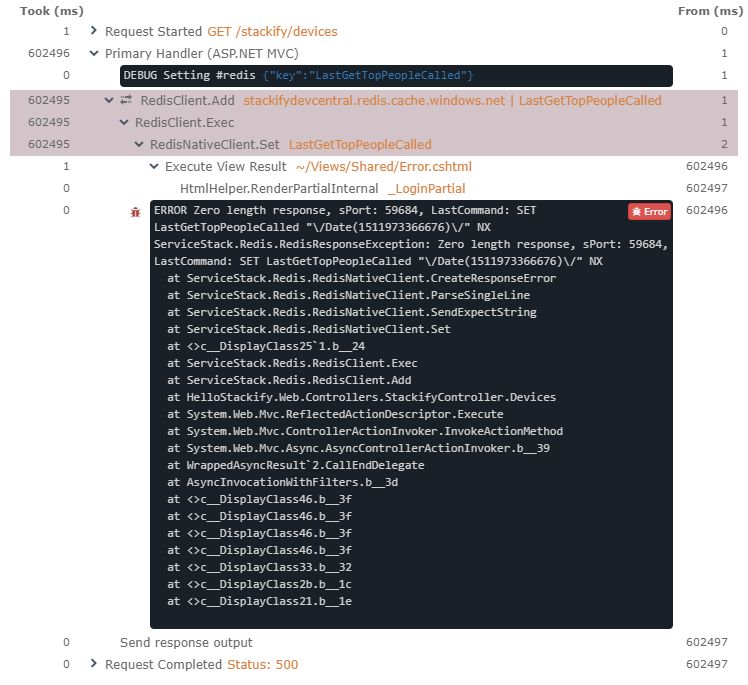Image resolution: width=748 pixels, height=685 pixels.
Task: Collapse the RedisNativeClient.Set row chevron
Action: pyautogui.click(x=139, y=144)
